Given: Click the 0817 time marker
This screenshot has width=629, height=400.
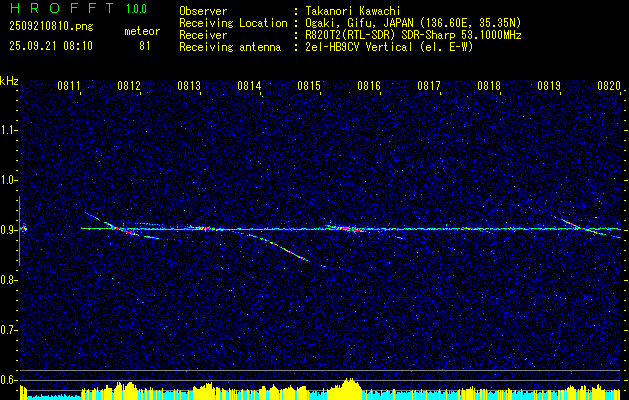Looking at the screenshot, I should [429, 85].
